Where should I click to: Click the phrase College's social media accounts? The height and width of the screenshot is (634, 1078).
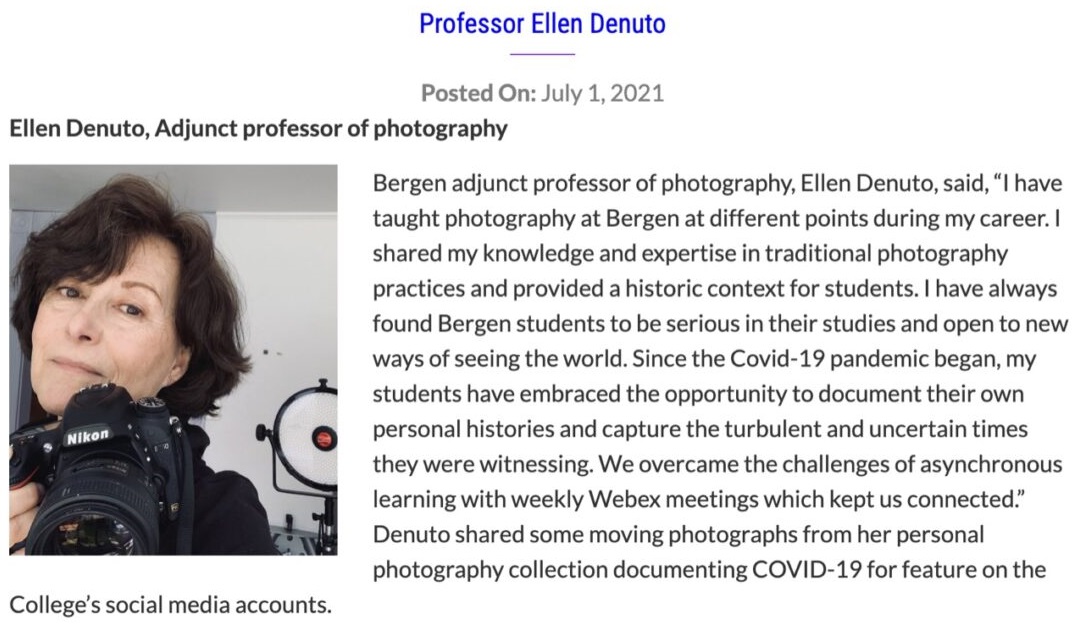coord(170,605)
